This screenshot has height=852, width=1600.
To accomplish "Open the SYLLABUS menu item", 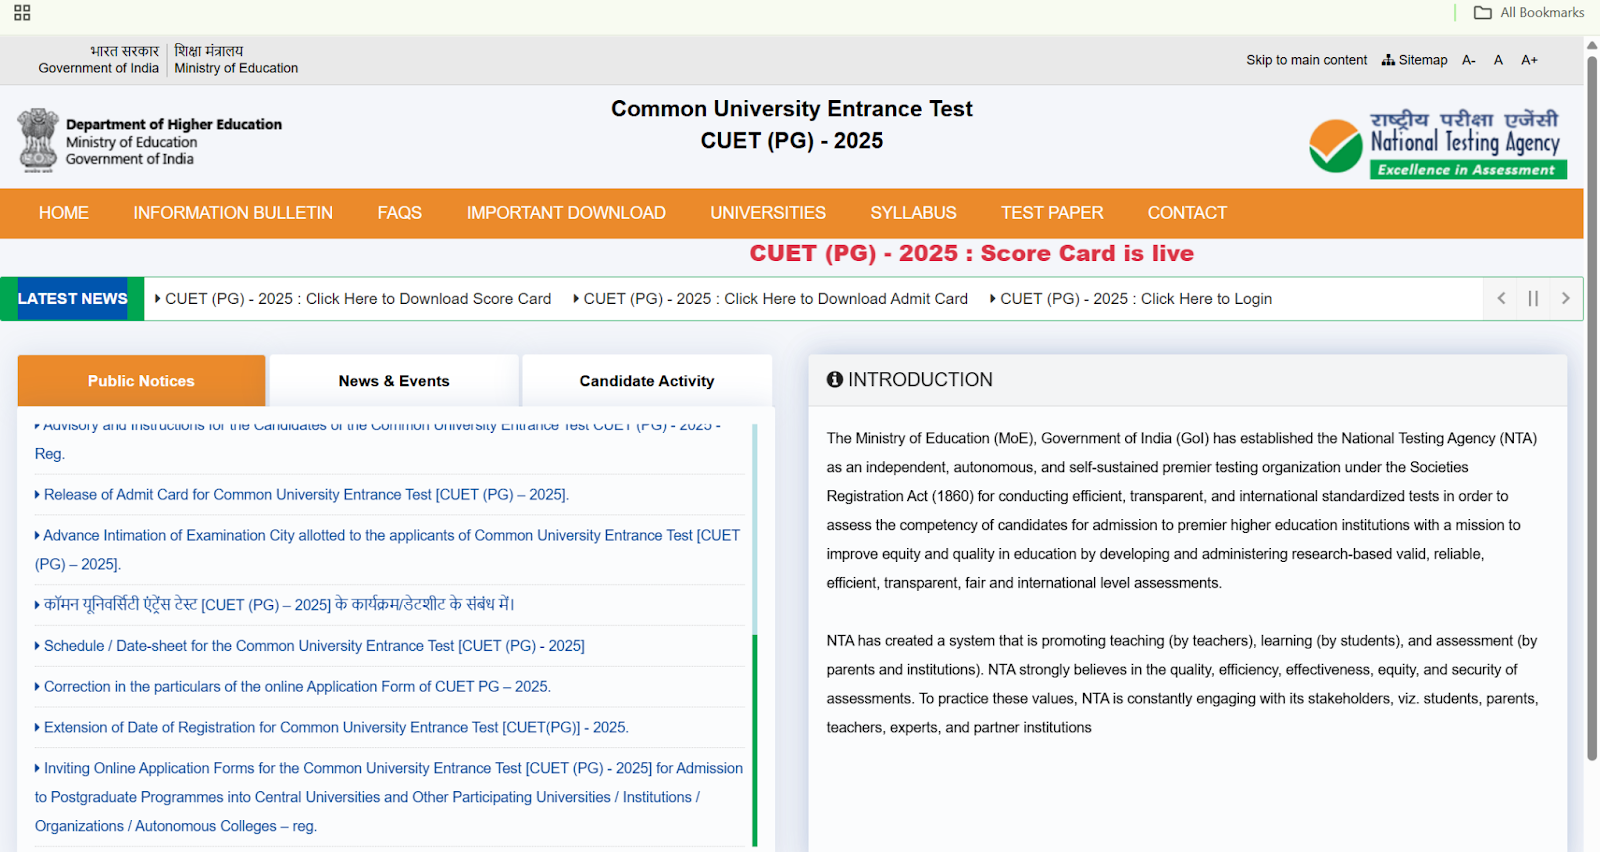I will (913, 213).
